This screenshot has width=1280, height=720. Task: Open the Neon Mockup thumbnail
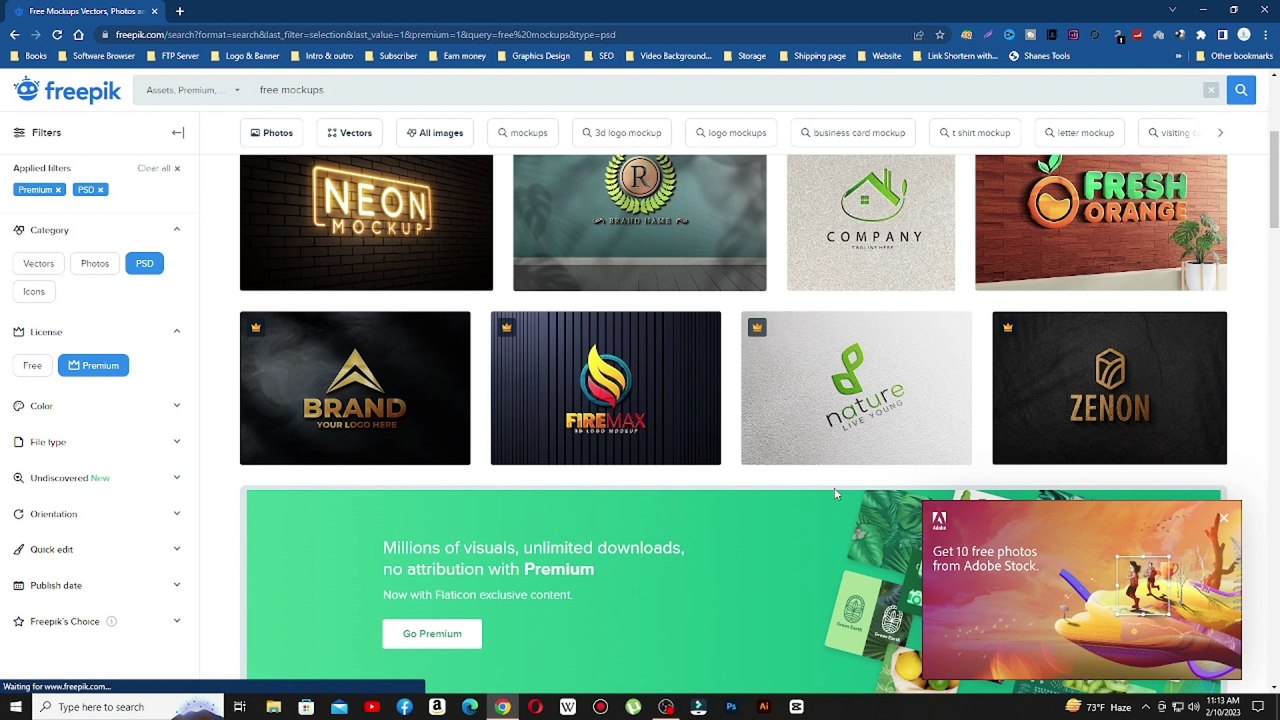click(x=366, y=222)
